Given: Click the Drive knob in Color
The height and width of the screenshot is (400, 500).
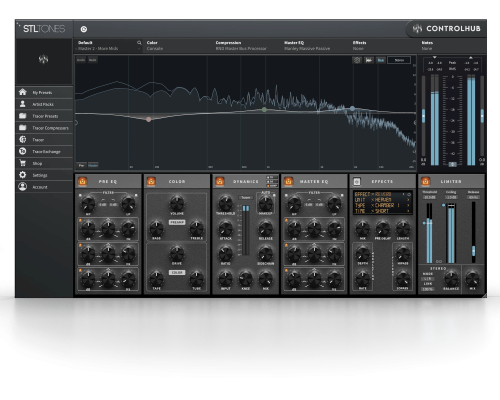Looking at the screenshot, I should (x=177, y=254).
